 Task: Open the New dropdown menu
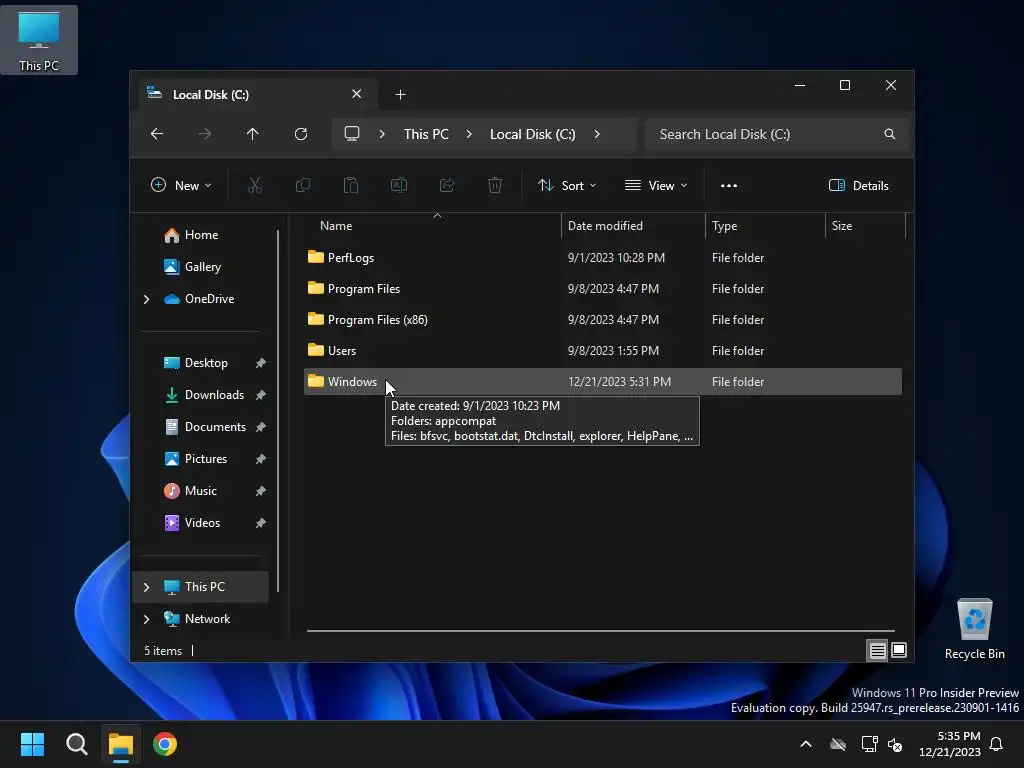[x=181, y=185]
